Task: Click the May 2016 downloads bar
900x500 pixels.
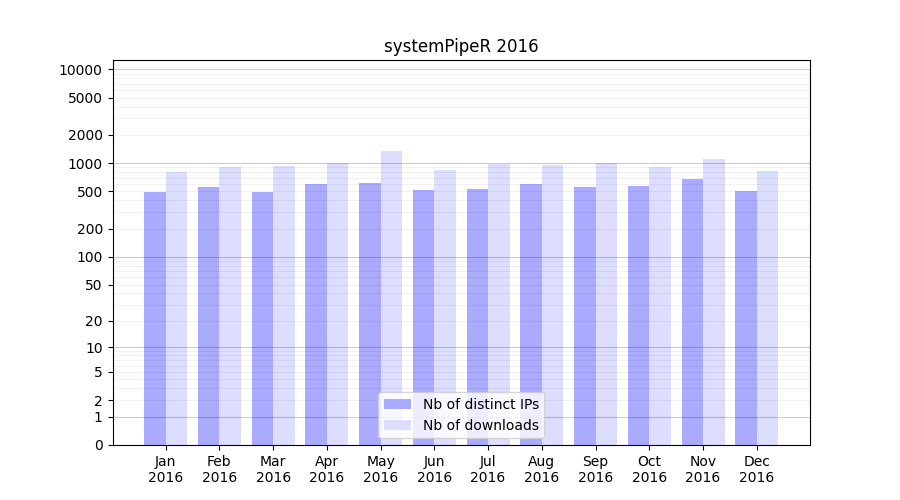Action: (x=391, y=298)
